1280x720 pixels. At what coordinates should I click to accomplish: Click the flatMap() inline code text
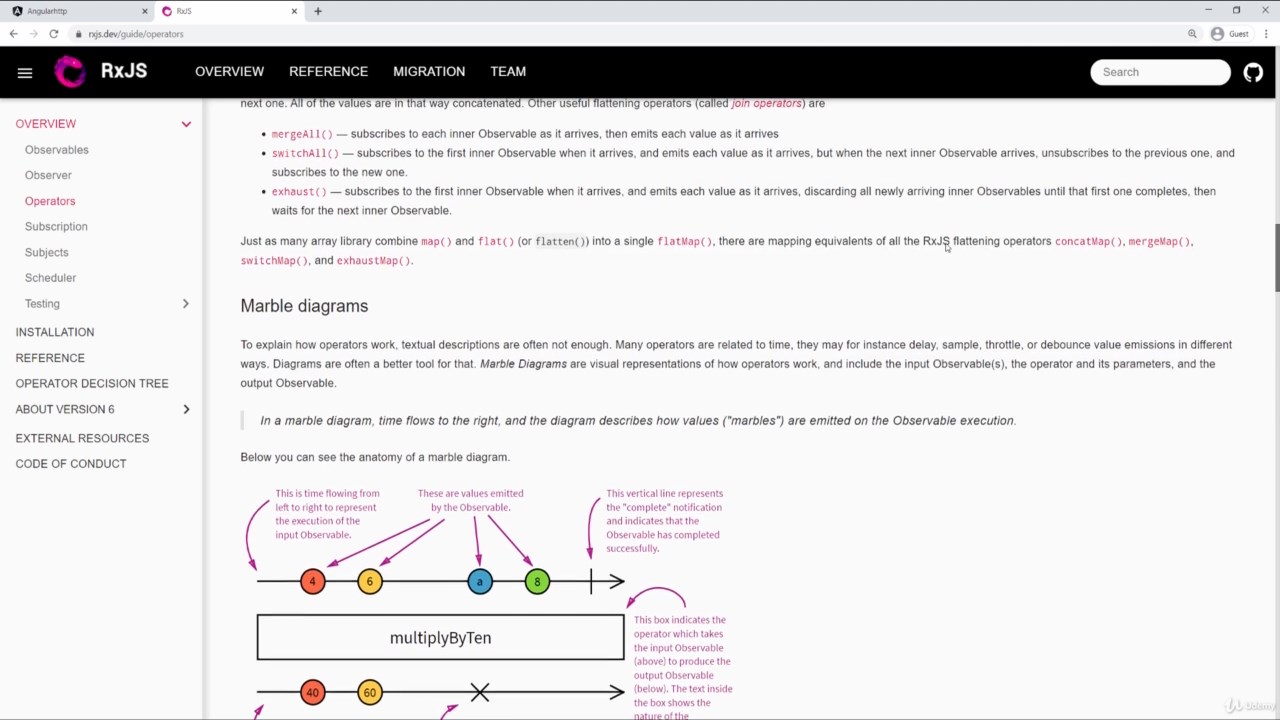pyautogui.click(x=685, y=241)
